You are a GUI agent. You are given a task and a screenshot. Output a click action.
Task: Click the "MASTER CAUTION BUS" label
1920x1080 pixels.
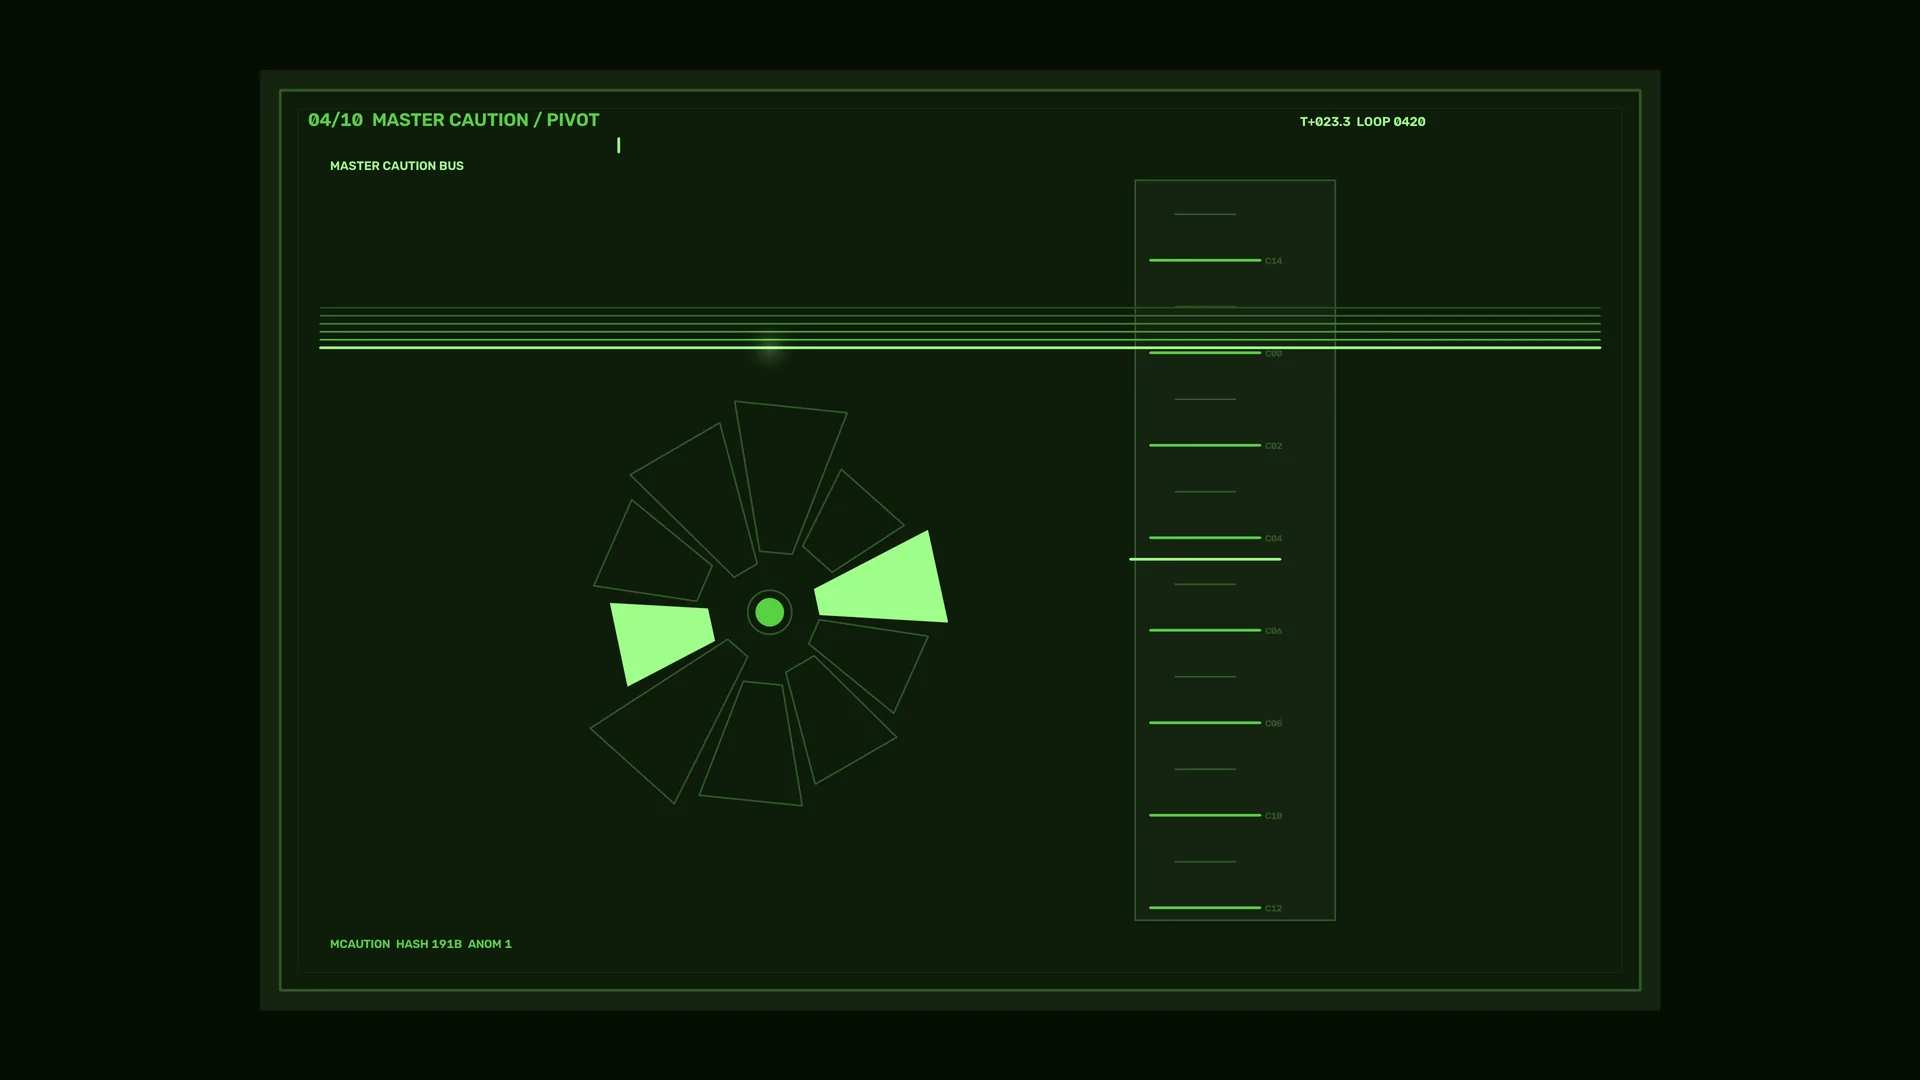397,166
